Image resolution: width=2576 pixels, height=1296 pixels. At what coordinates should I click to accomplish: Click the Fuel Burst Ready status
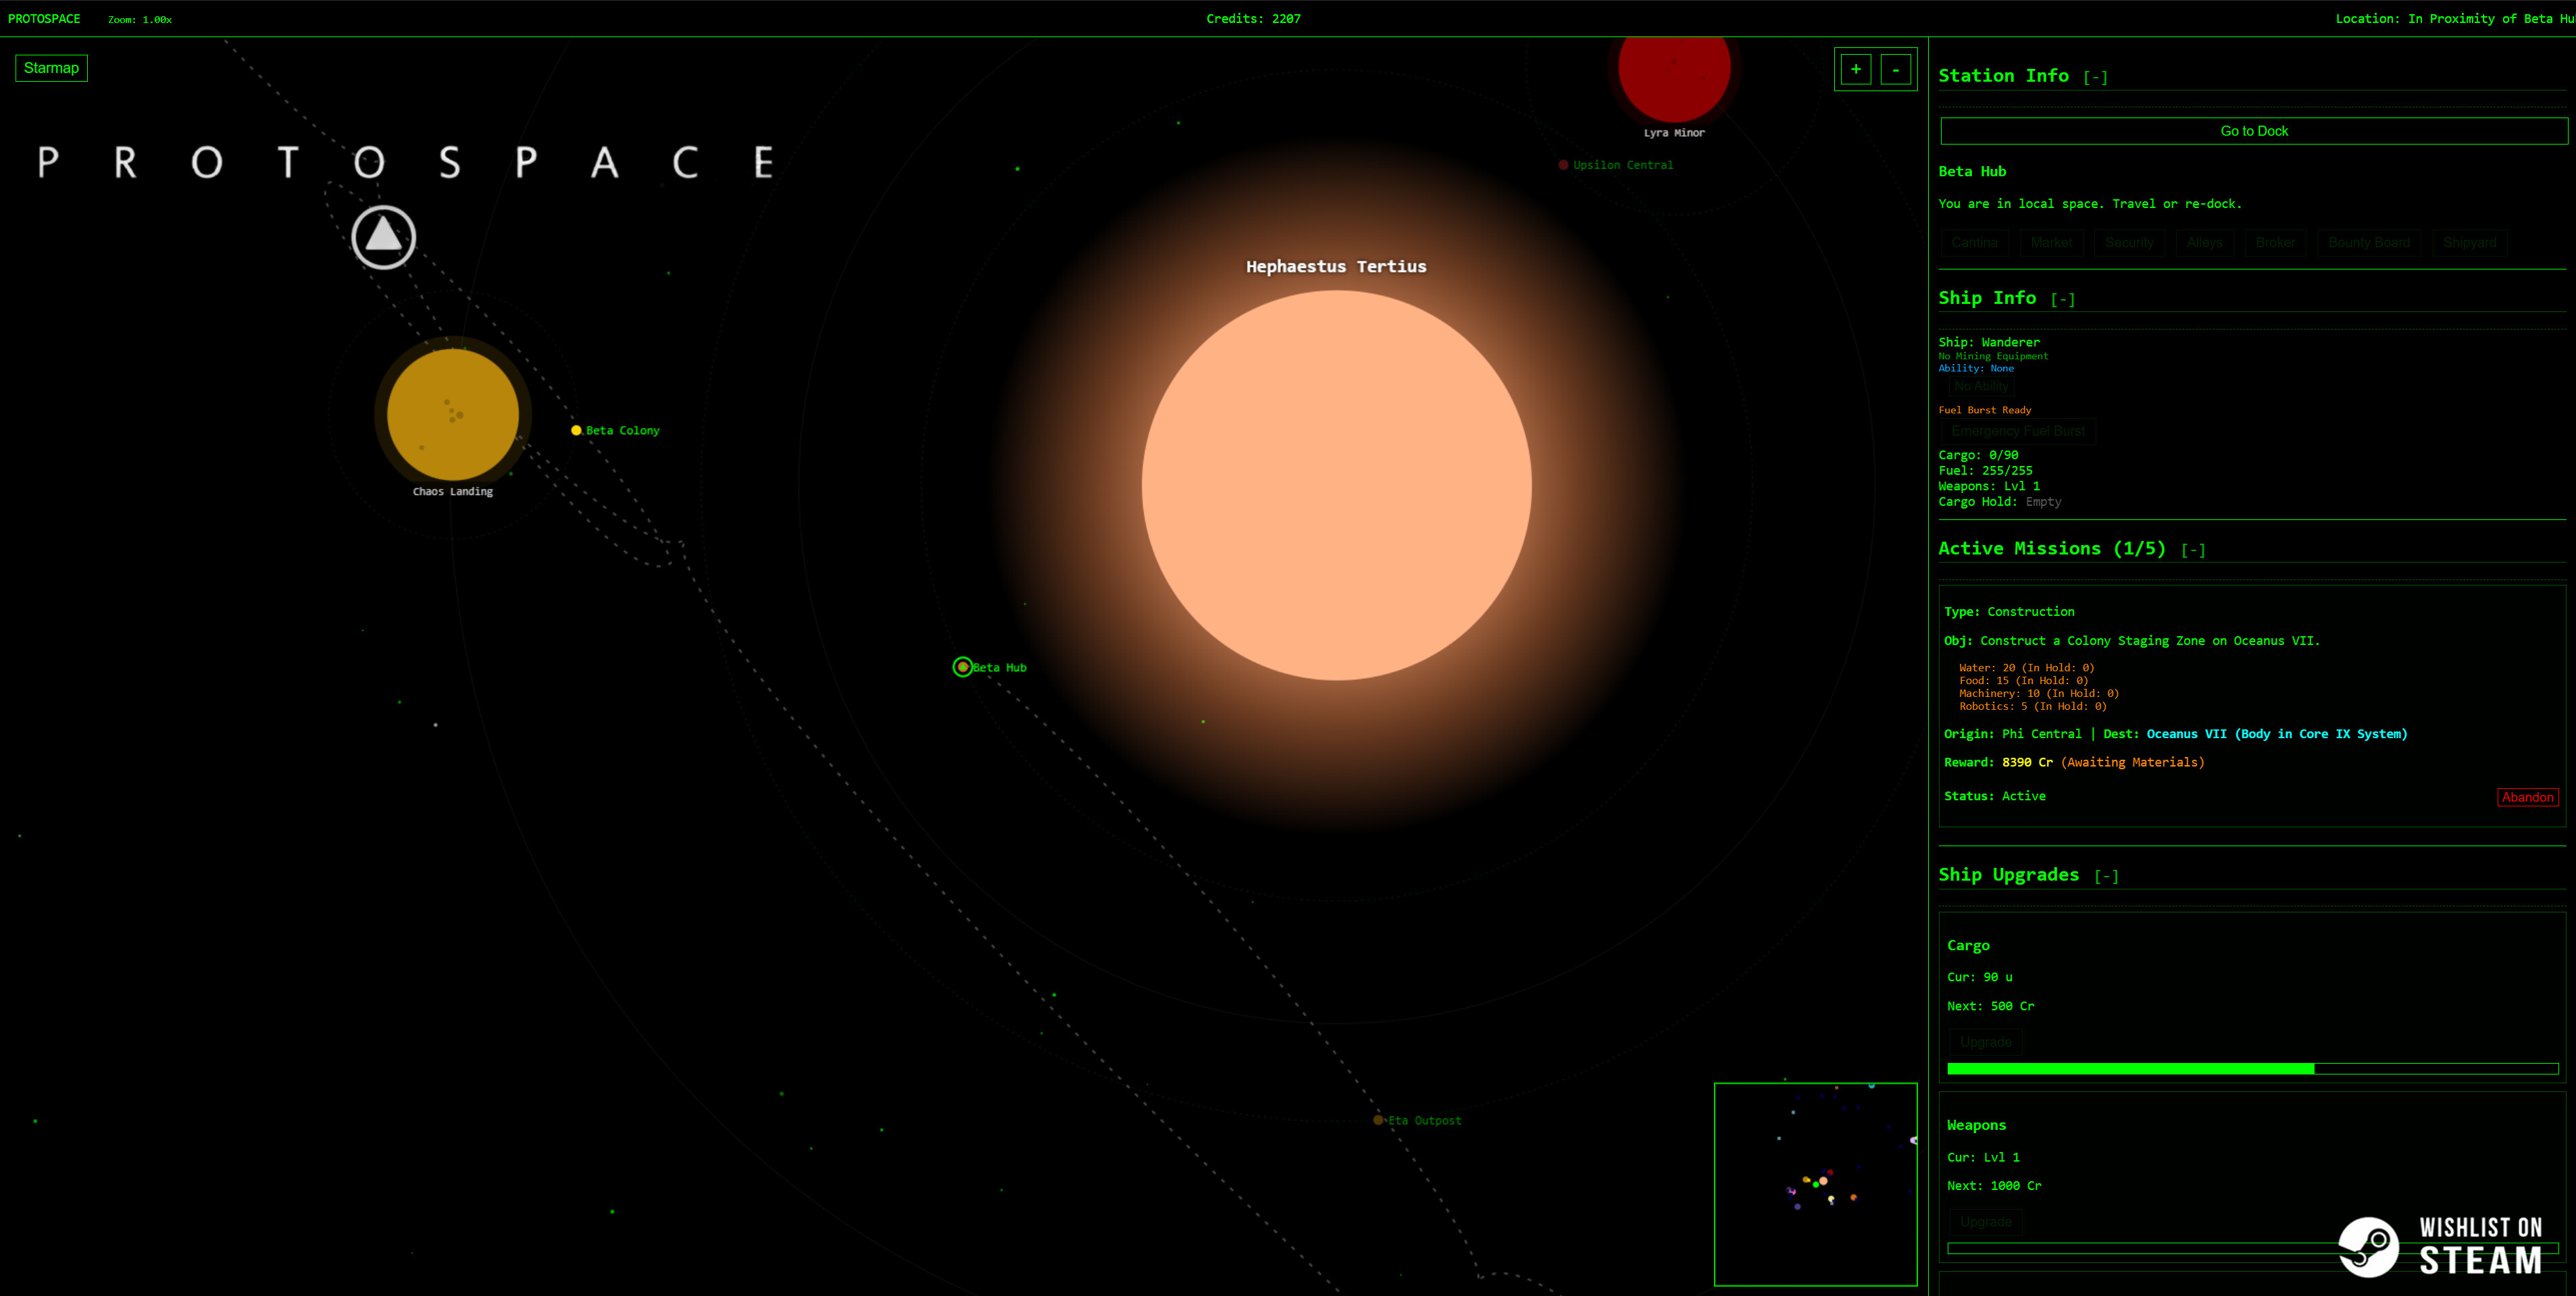point(1984,410)
